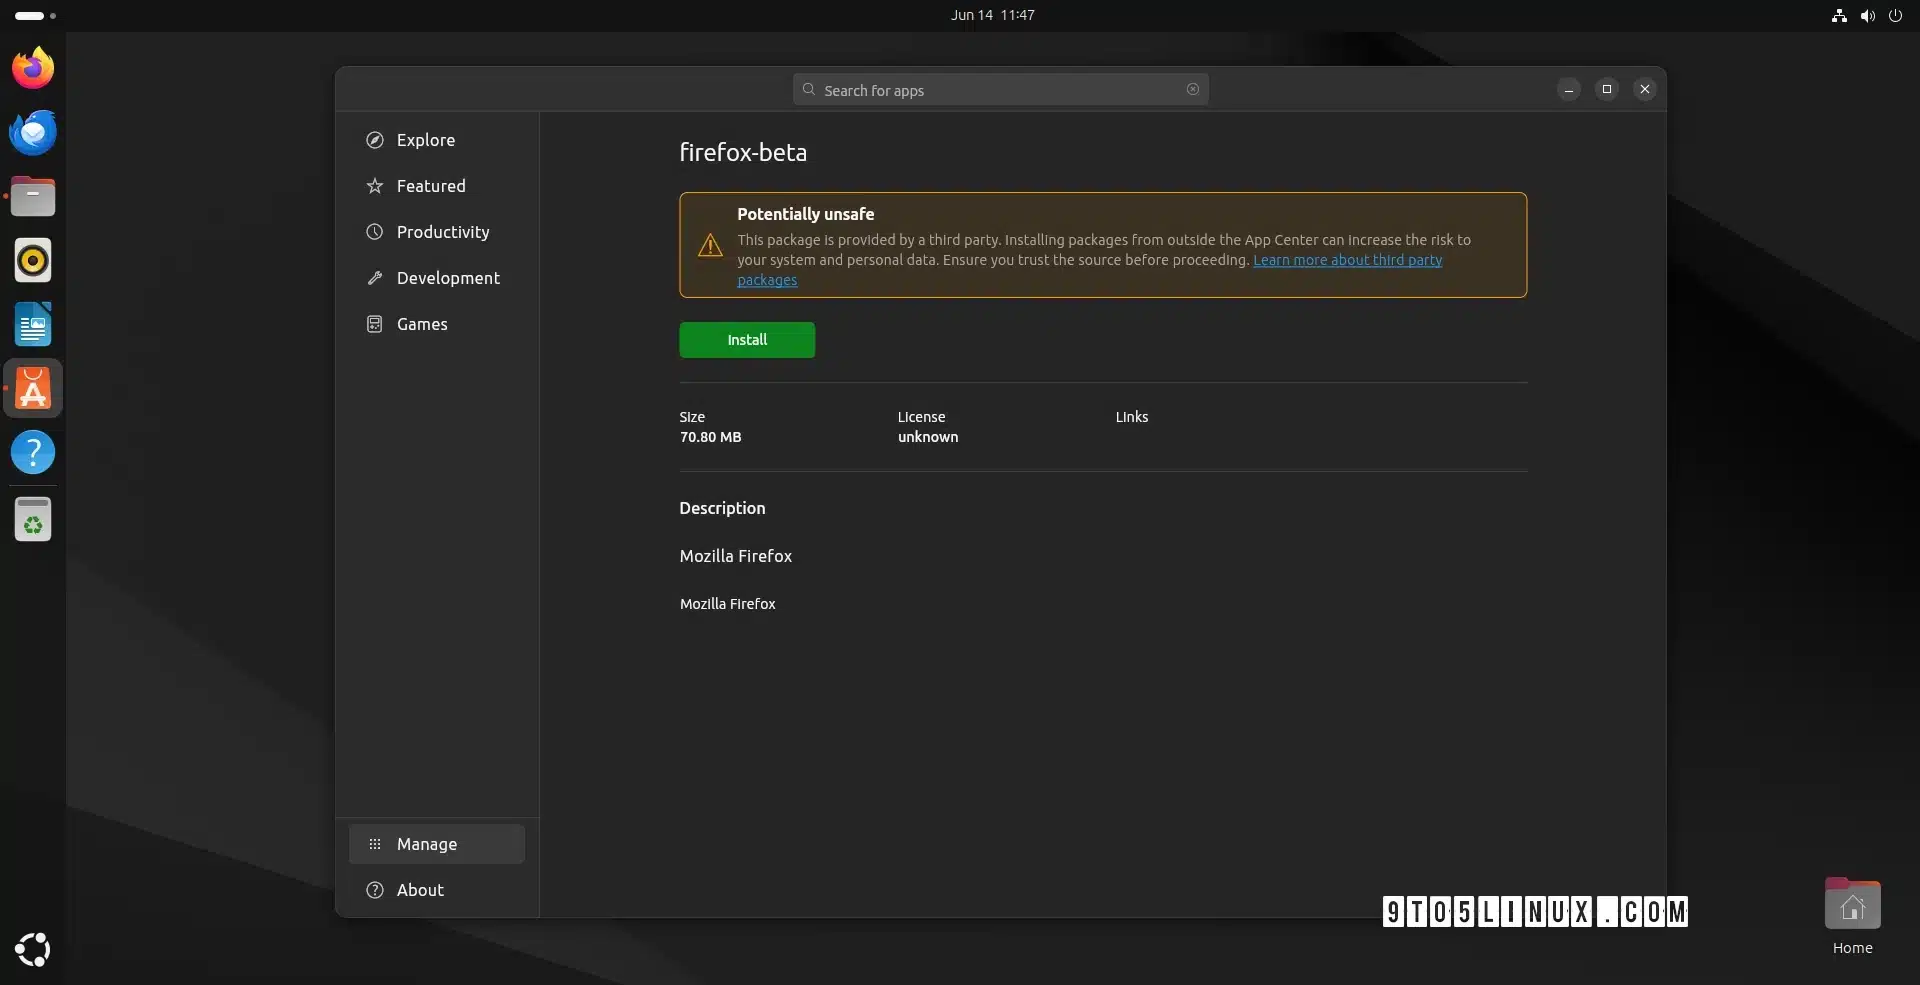Screen dimensions: 1920x985
Task: Open the learn more about third party packages link
Action: point(1346,260)
